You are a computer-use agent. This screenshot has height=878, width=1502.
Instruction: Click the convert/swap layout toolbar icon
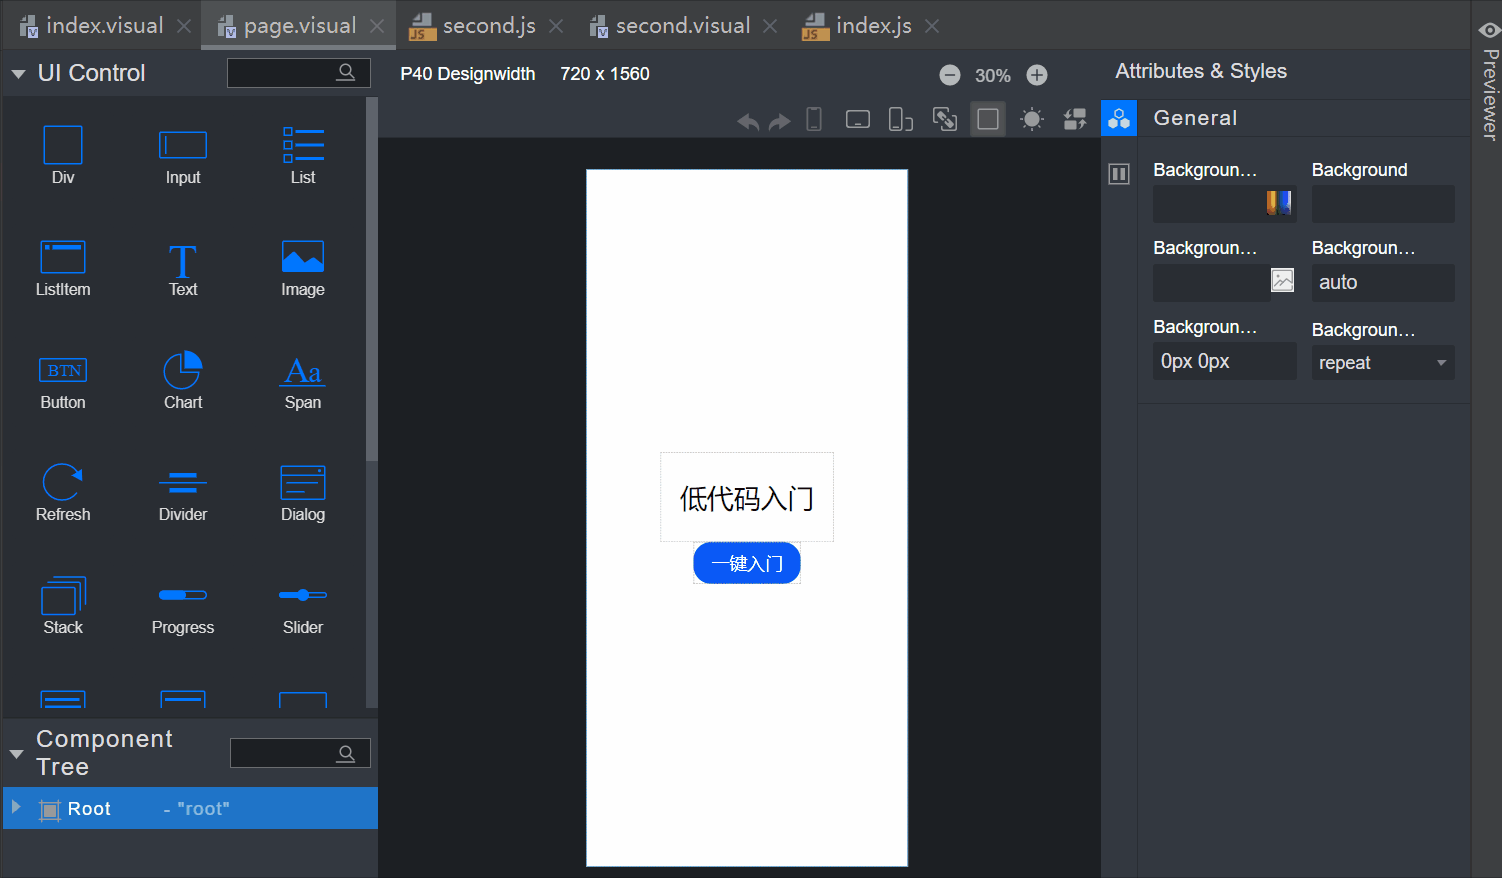tap(1075, 120)
